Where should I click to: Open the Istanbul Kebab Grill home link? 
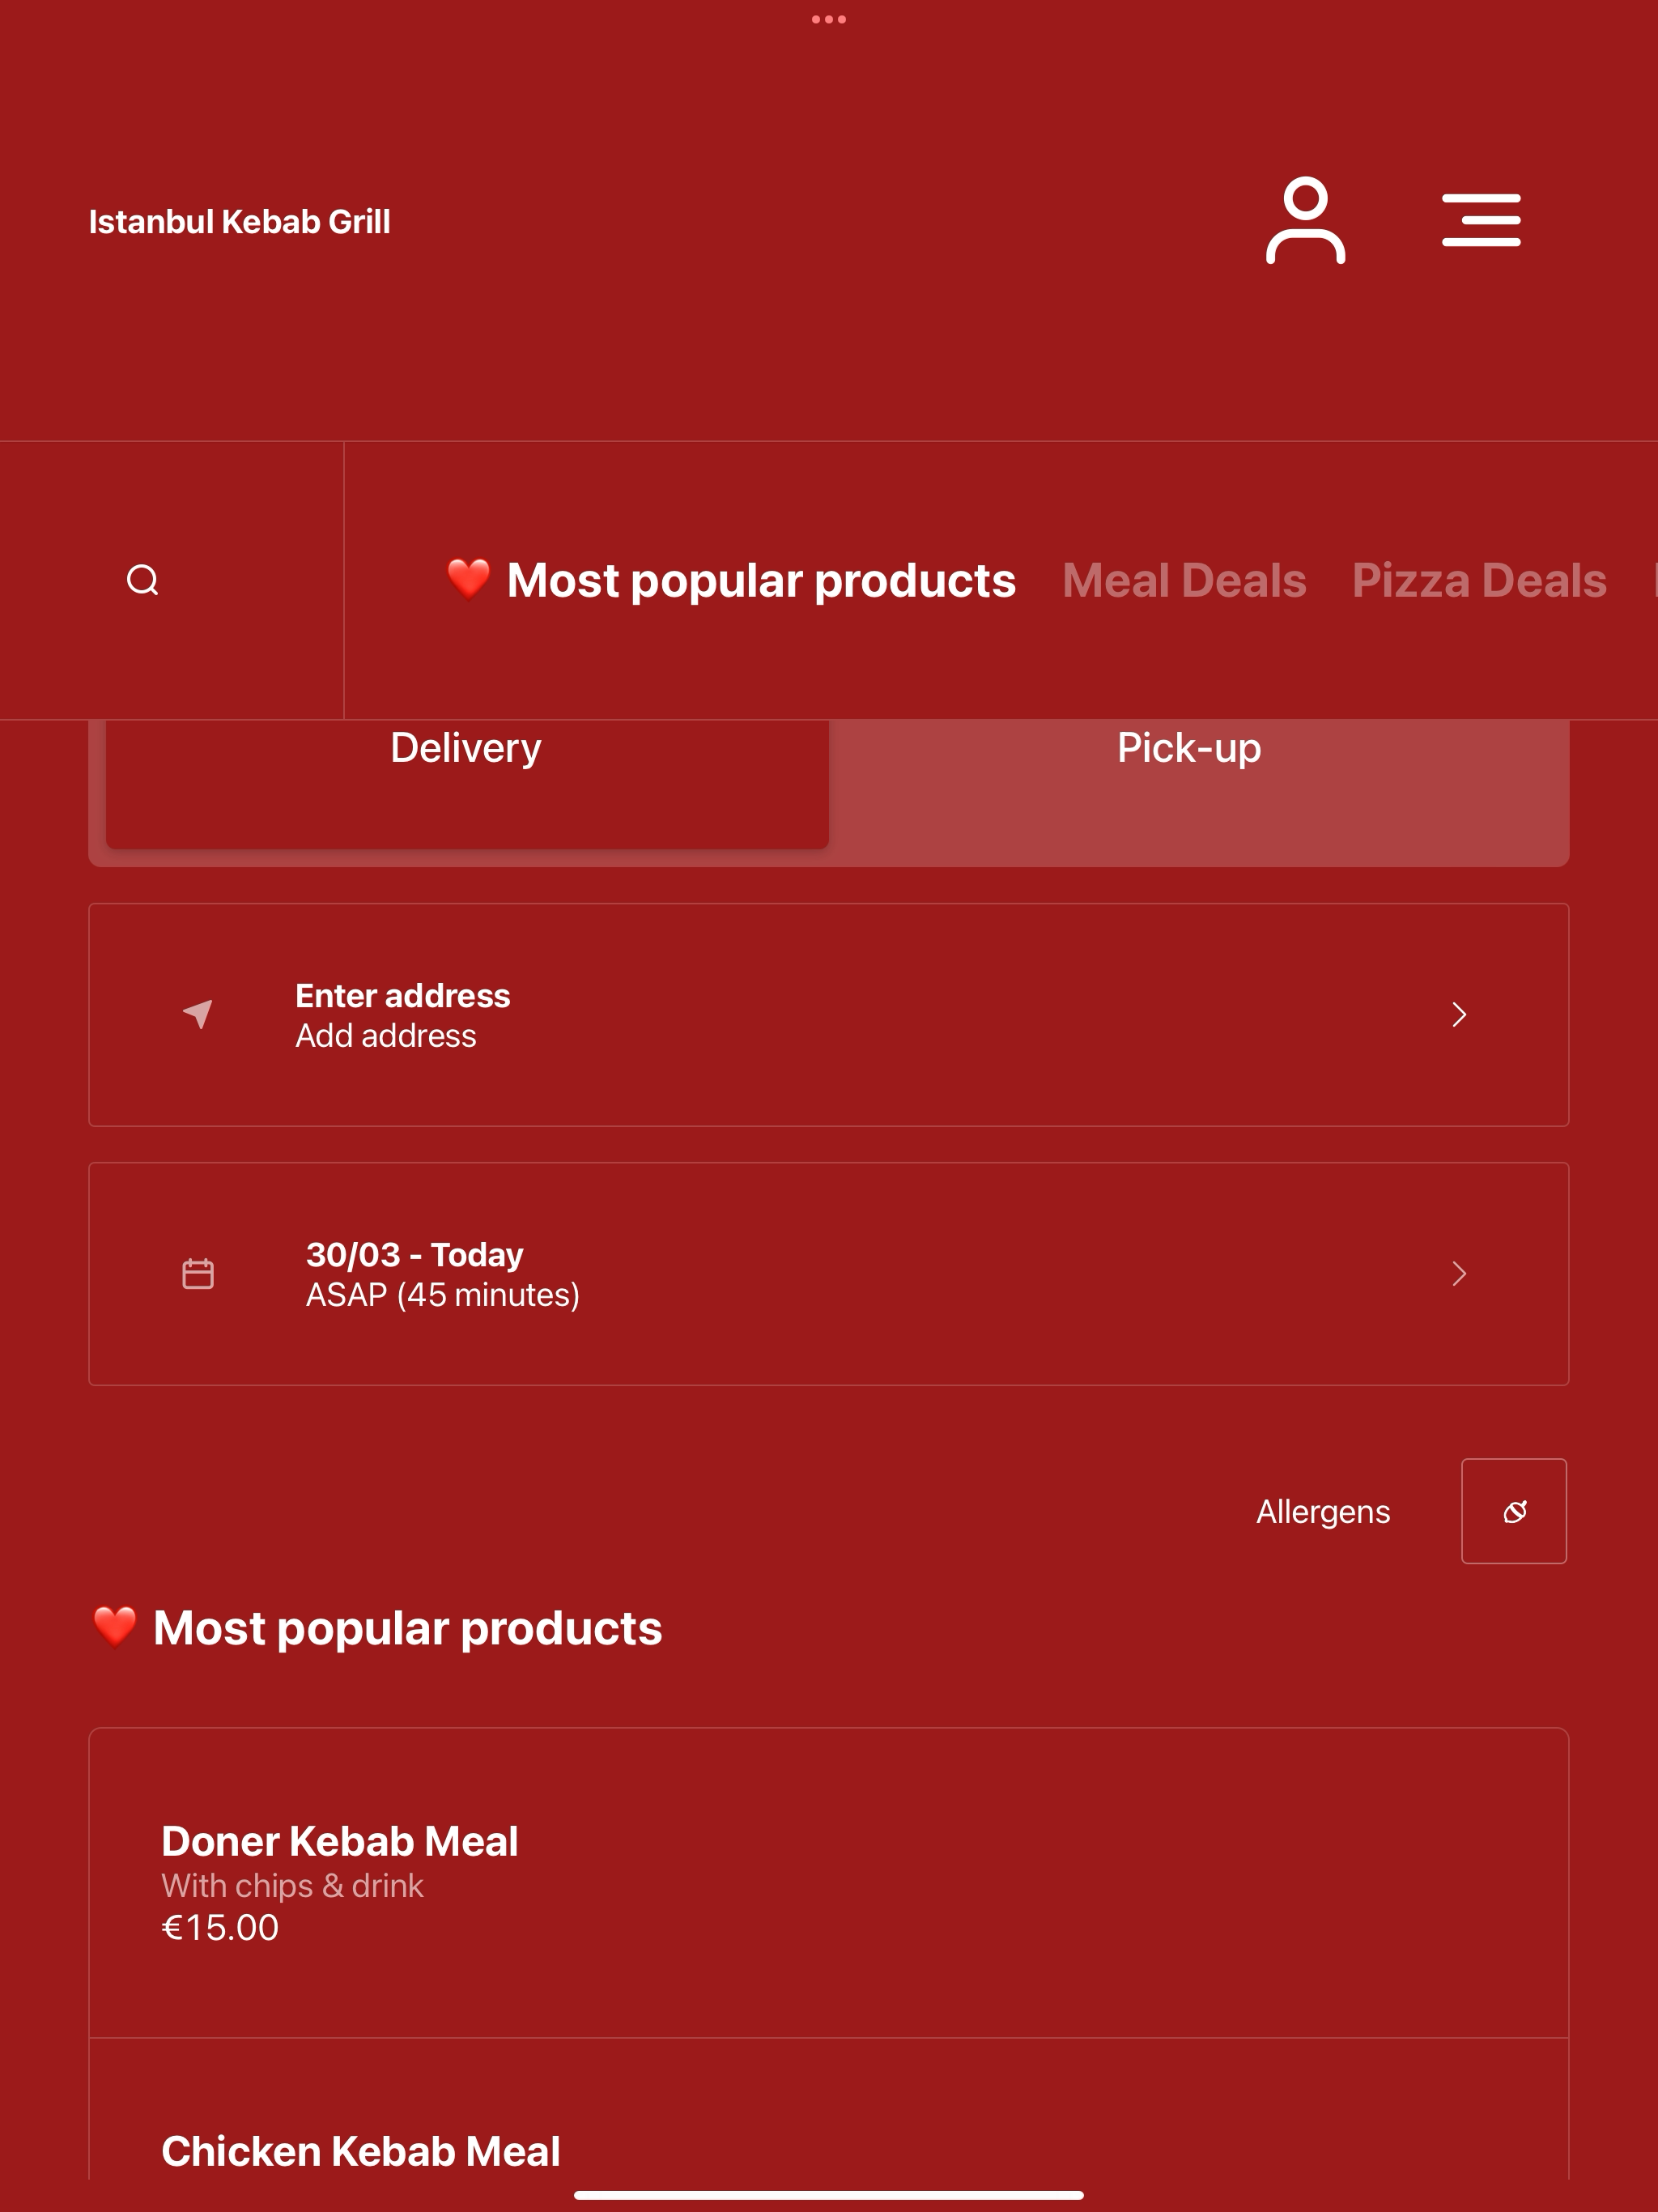pyautogui.click(x=240, y=221)
